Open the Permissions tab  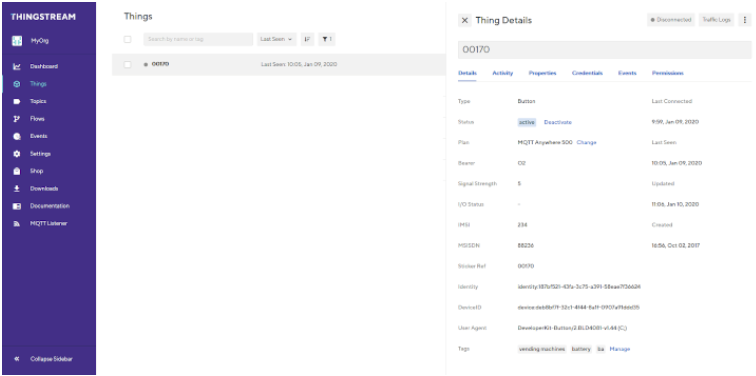click(x=668, y=73)
